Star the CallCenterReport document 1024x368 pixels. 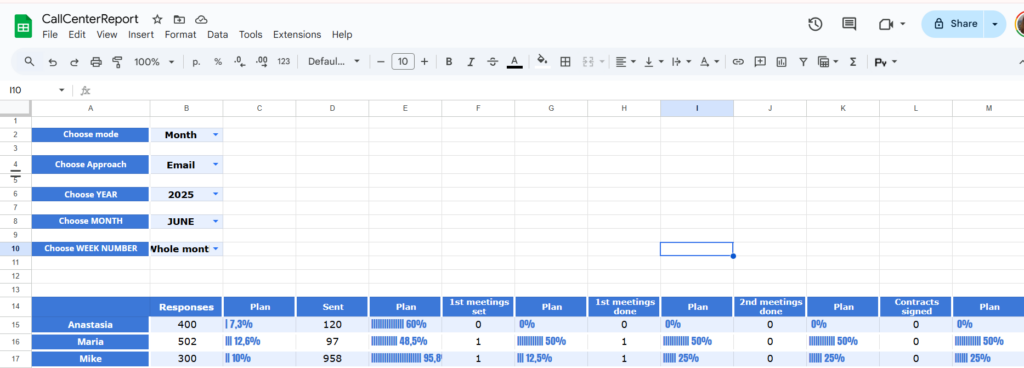click(157, 20)
